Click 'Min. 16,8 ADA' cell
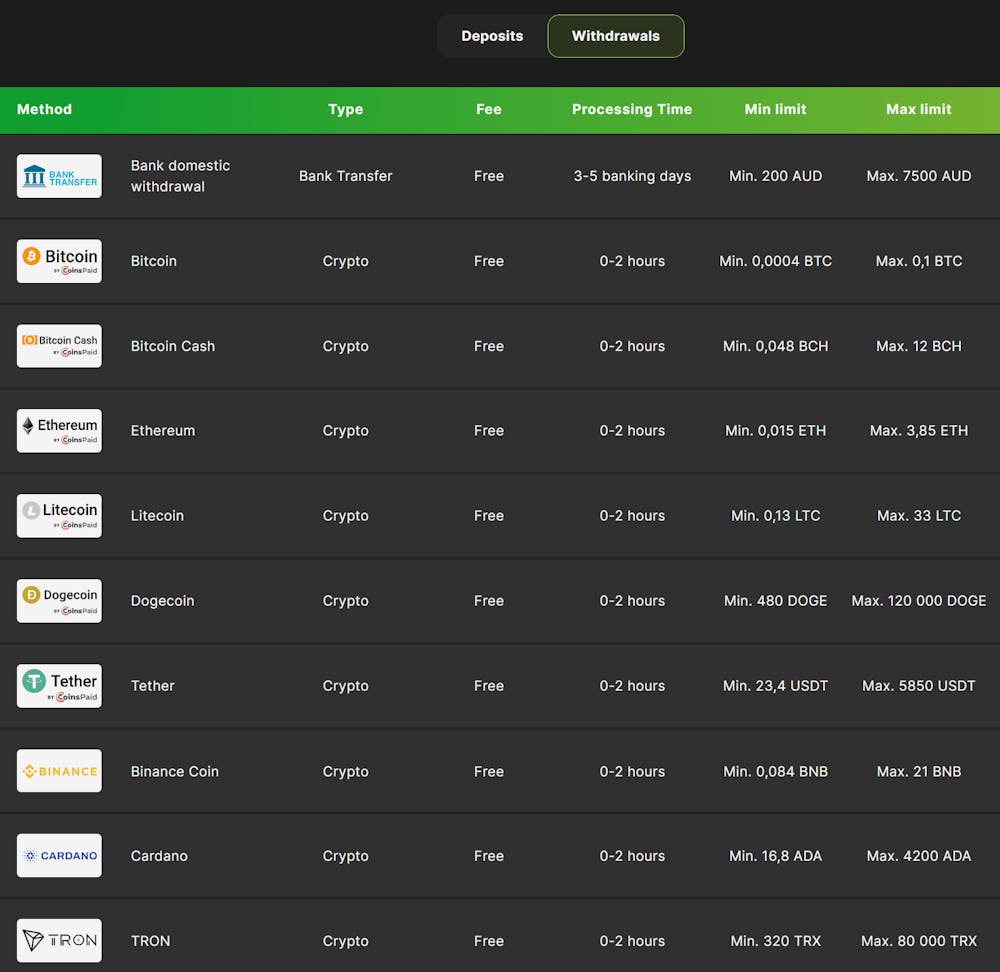This screenshot has height=972, width=1000. coord(776,856)
